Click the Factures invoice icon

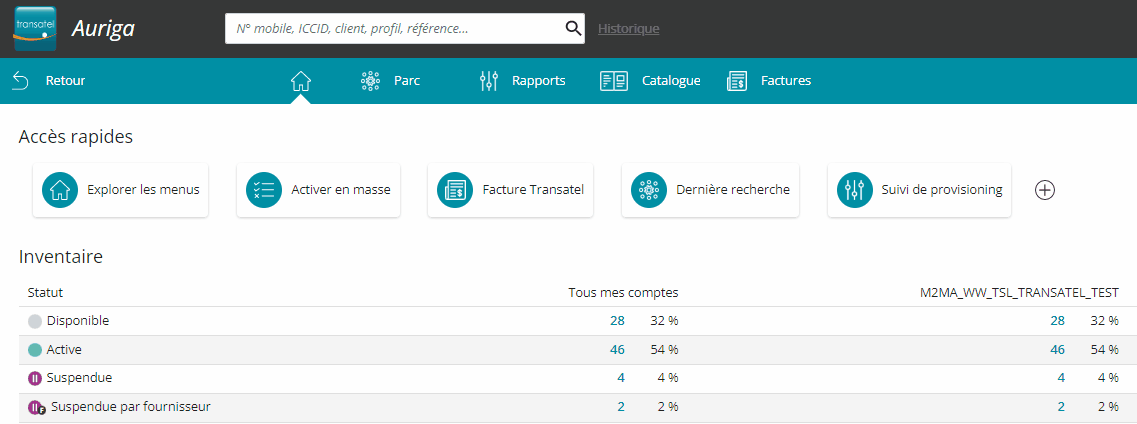tap(737, 80)
